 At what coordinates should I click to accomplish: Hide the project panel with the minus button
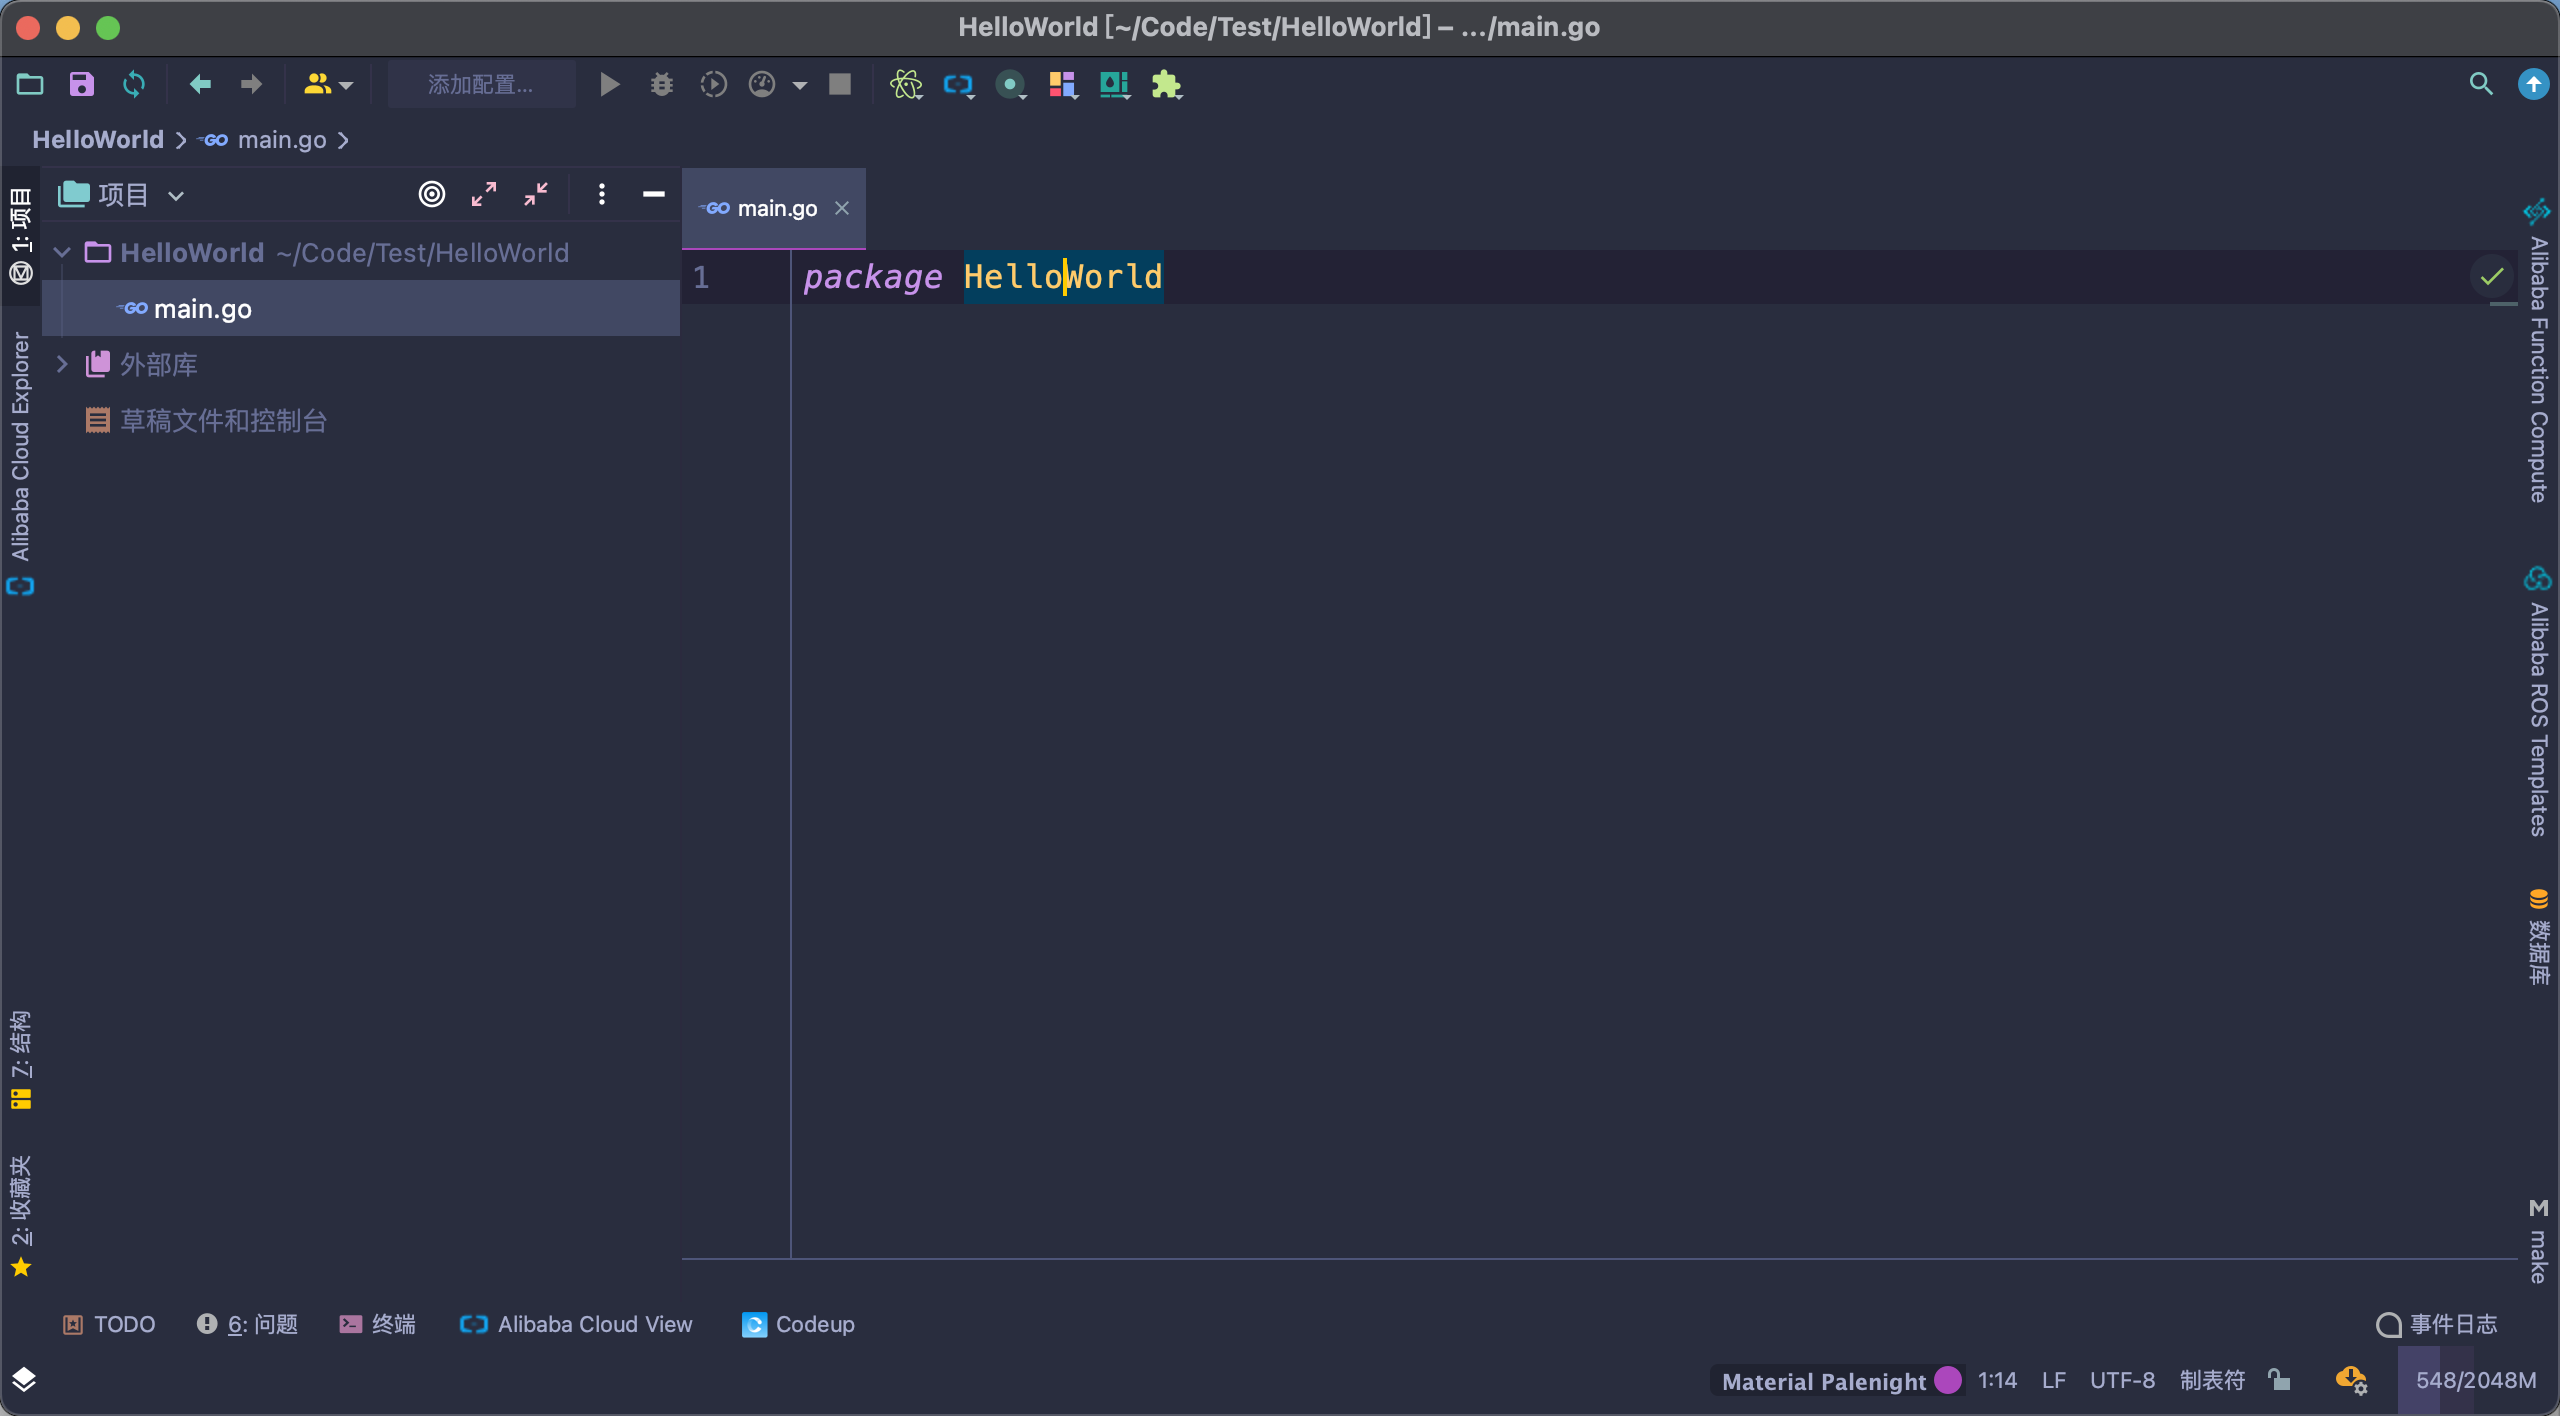[653, 194]
